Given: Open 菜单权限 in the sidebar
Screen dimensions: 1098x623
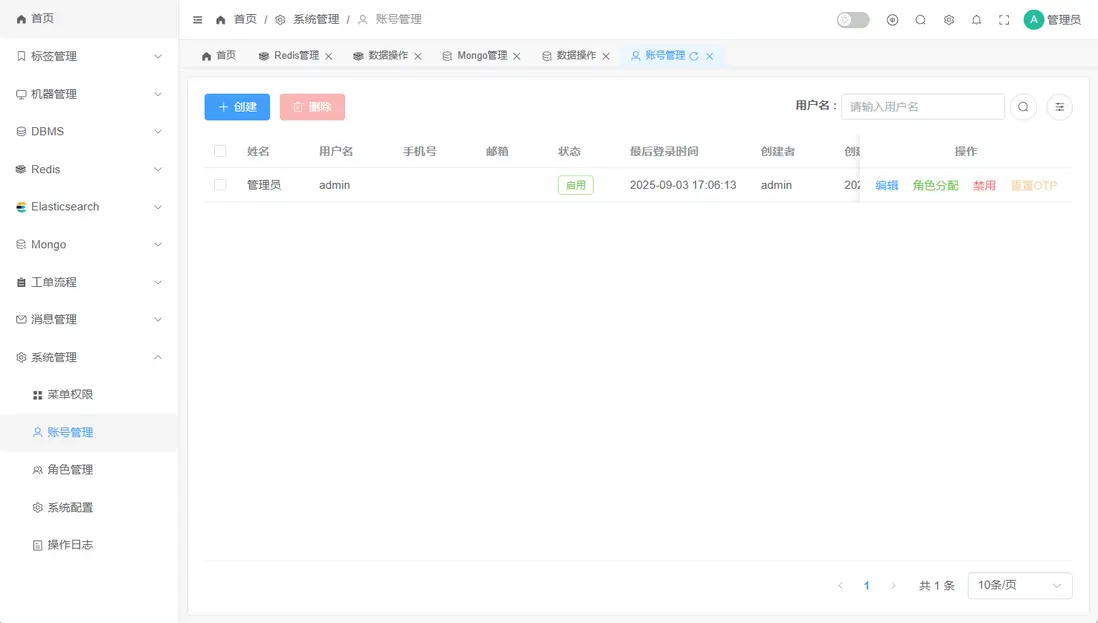Looking at the screenshot, I should (x=89, y=395).
